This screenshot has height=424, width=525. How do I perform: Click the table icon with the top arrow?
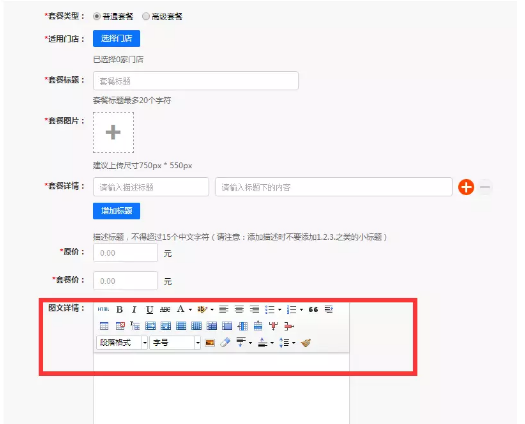[258, 325]
